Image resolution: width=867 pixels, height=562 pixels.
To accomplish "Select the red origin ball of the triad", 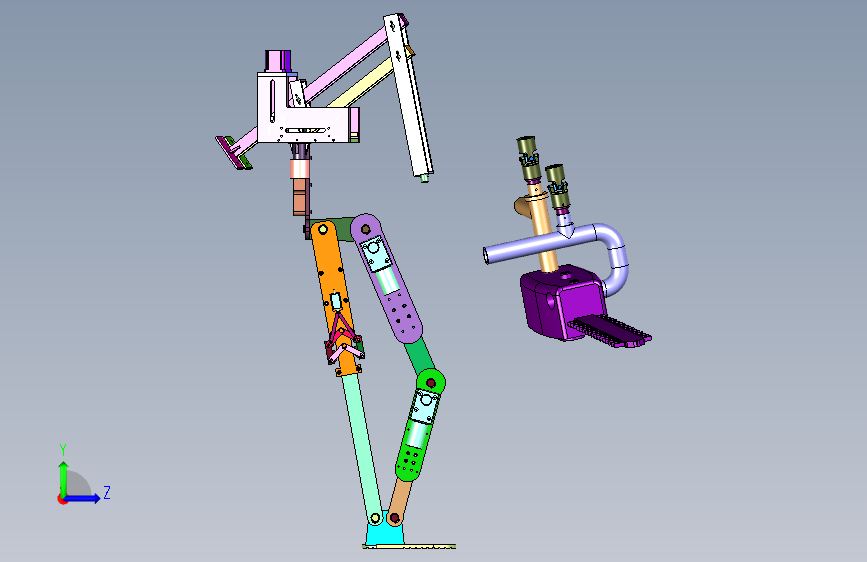I will coord(62,499).
